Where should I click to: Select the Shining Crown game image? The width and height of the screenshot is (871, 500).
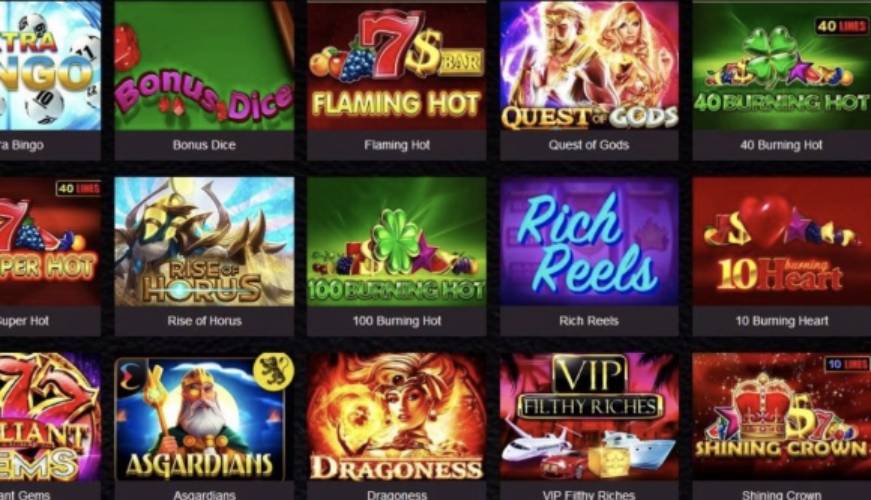(782, 418)
